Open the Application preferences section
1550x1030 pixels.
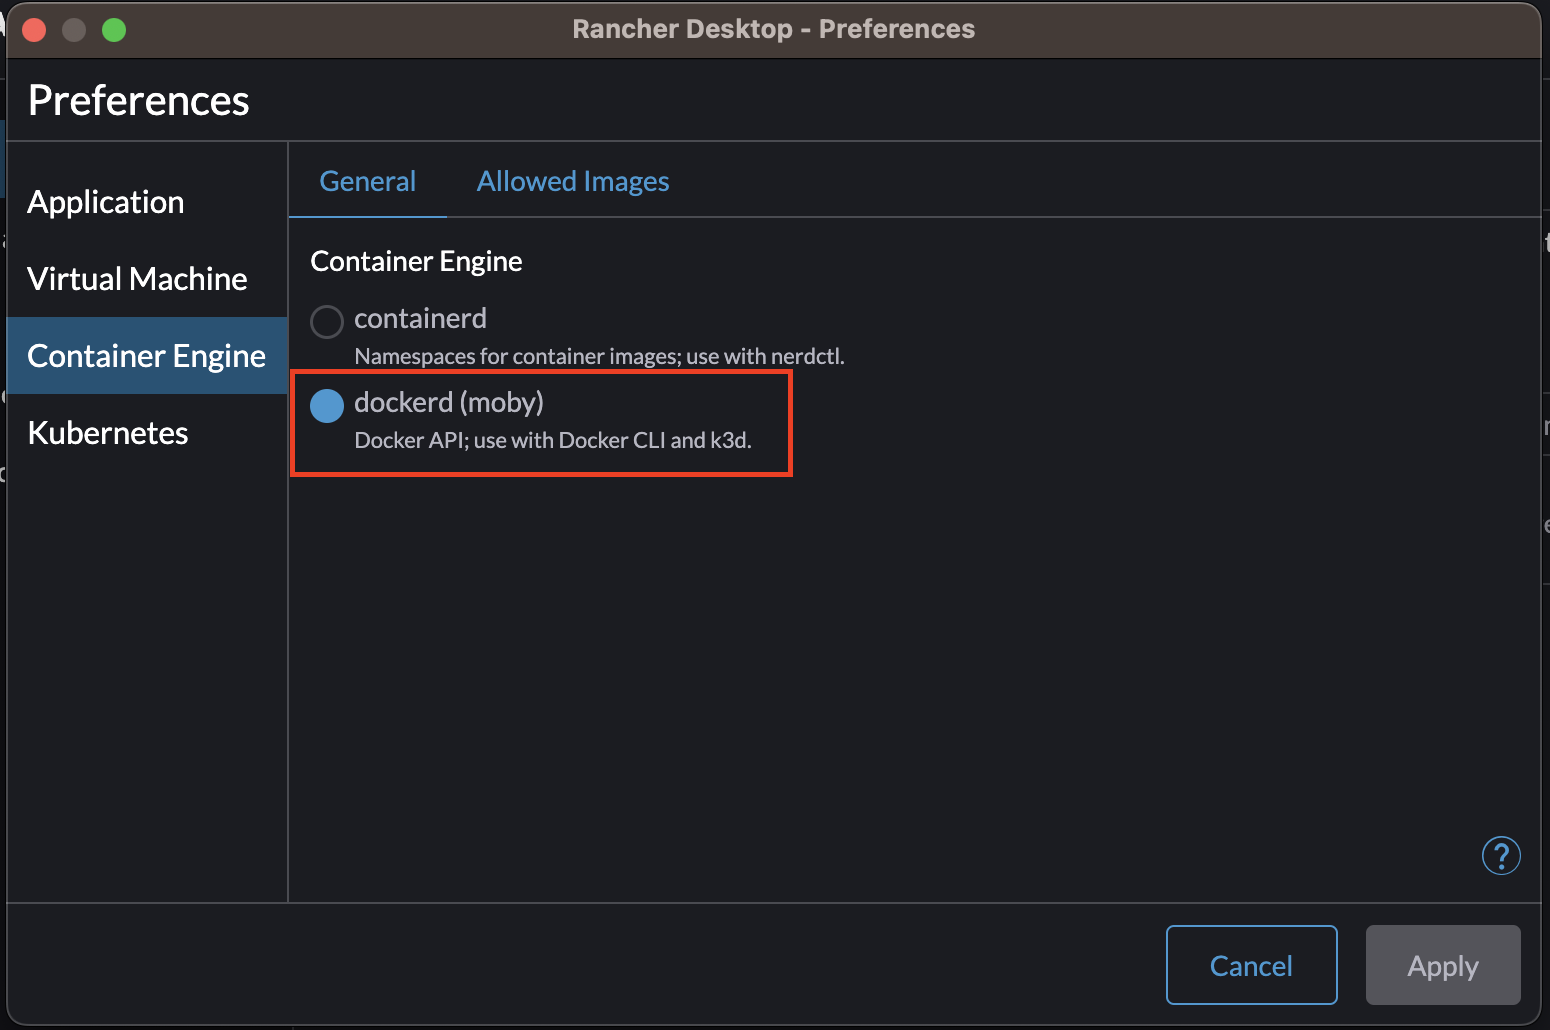[147, 202]
